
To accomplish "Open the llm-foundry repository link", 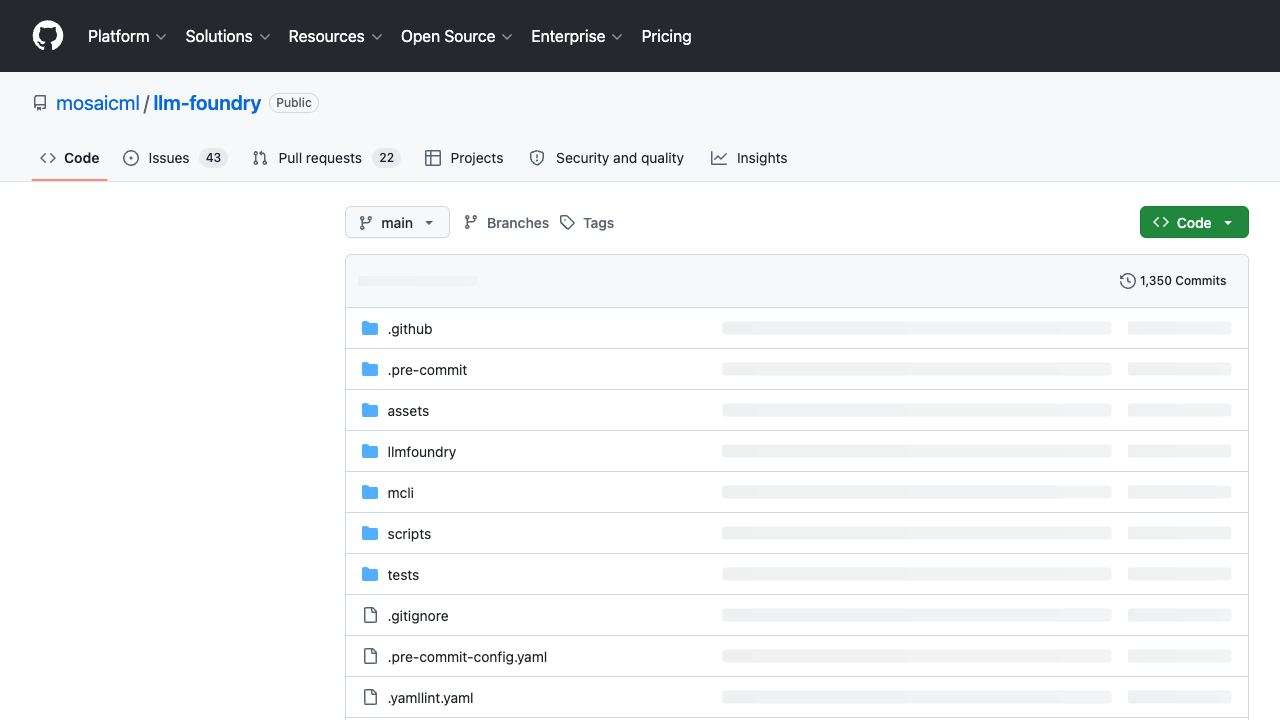I will [x=207, y=103].
